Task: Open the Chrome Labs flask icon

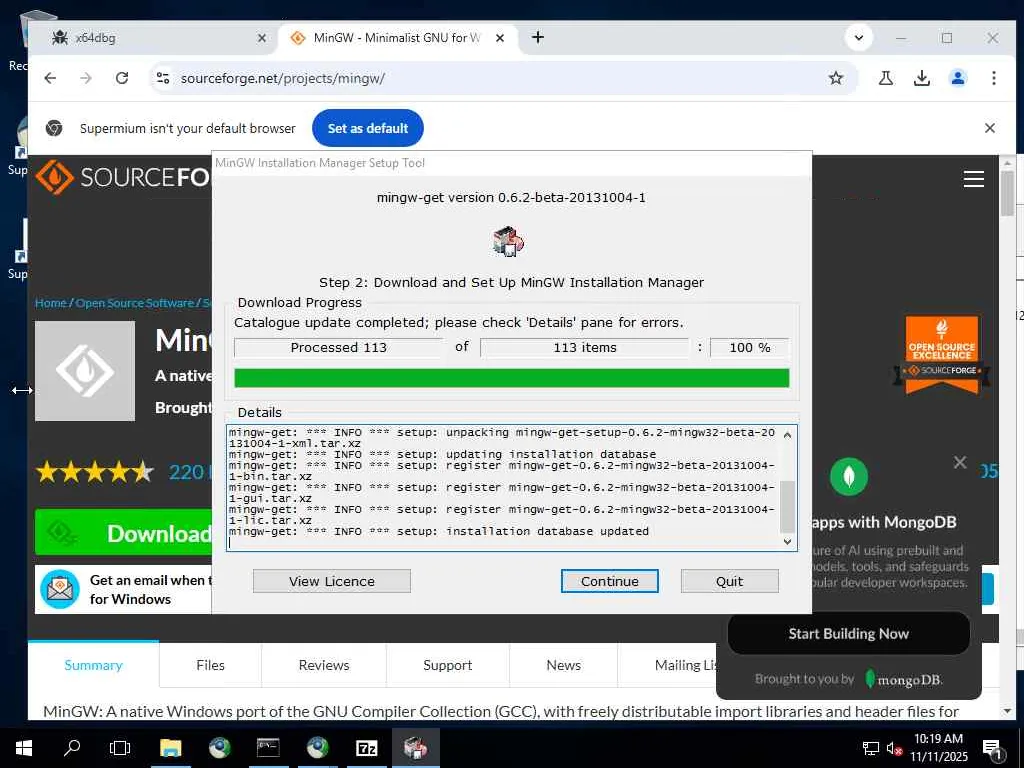Action: click(886, 78)
